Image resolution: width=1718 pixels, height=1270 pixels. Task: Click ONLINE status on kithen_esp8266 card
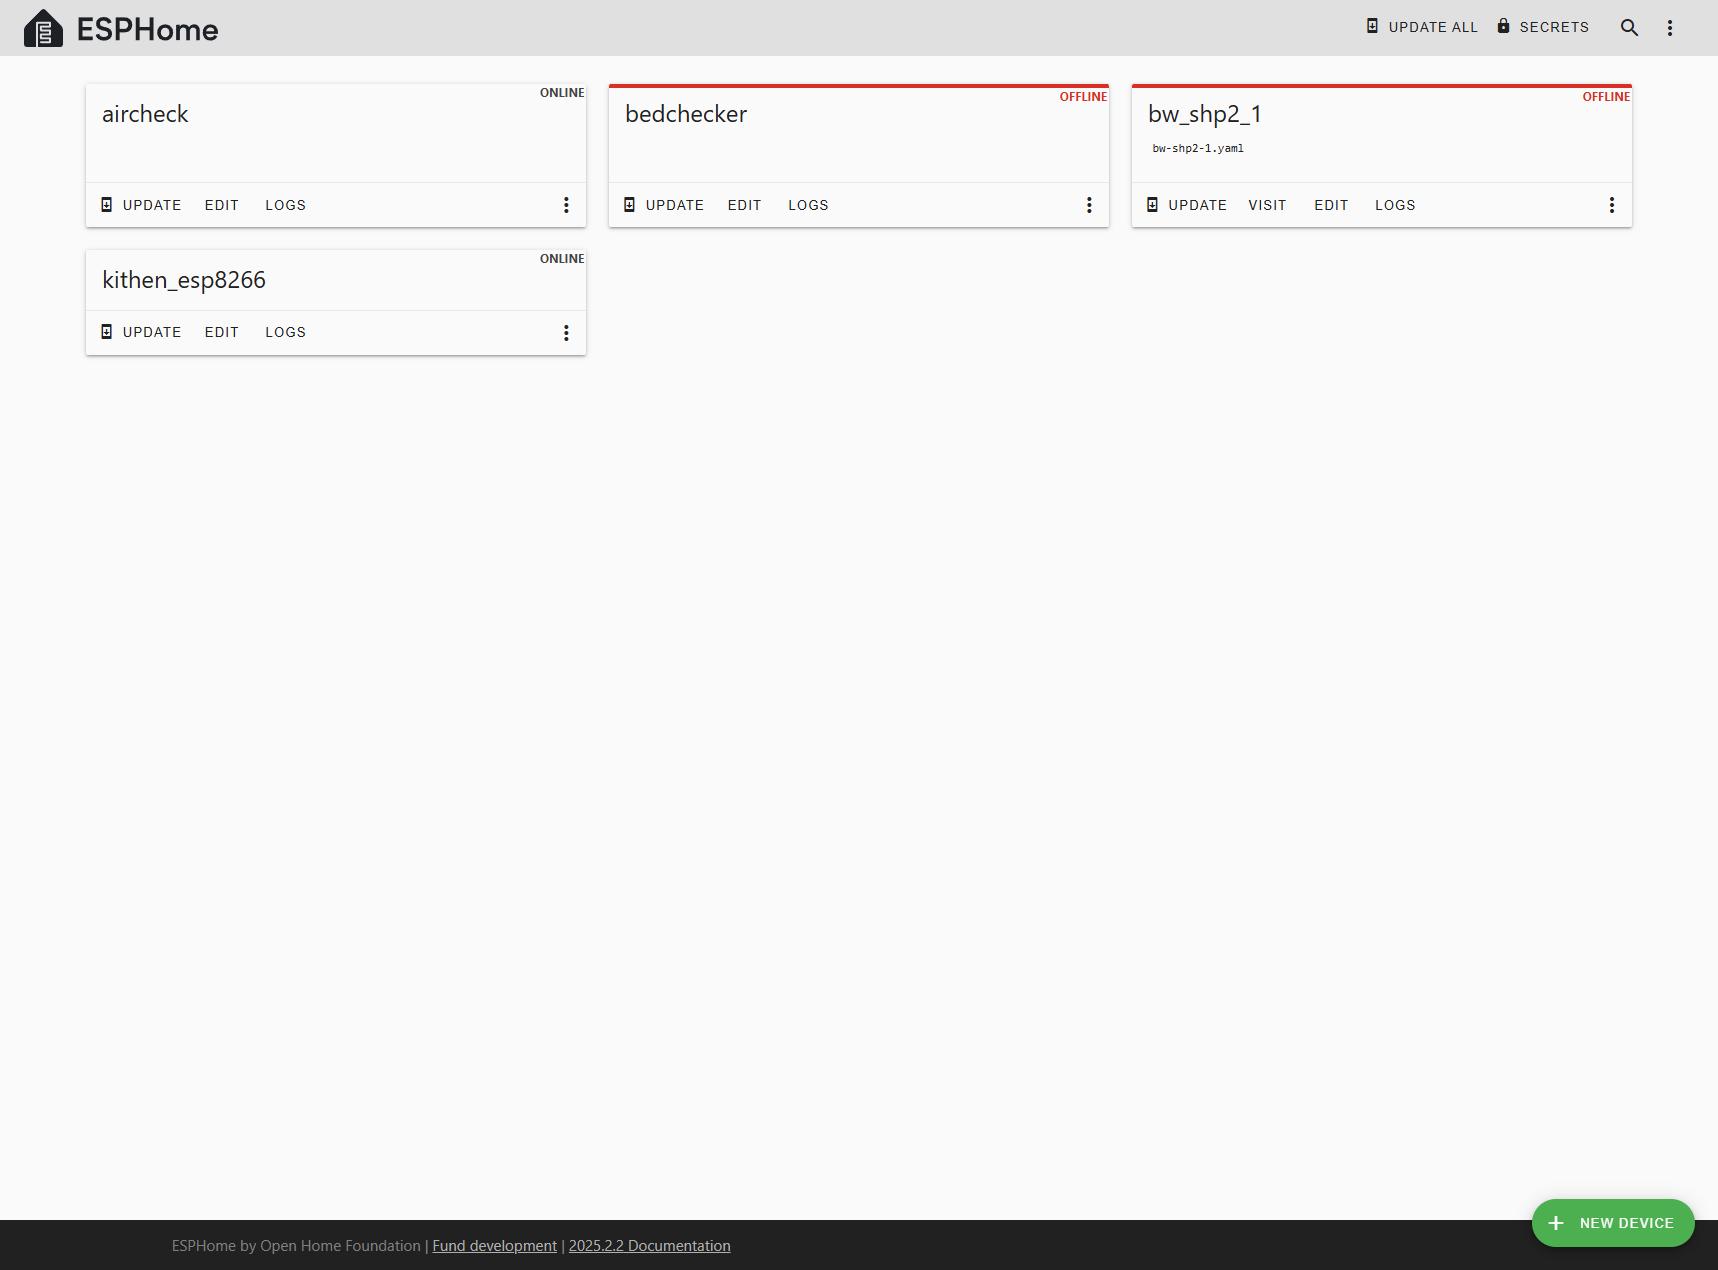pyautogui.click(x=562, y=259)
